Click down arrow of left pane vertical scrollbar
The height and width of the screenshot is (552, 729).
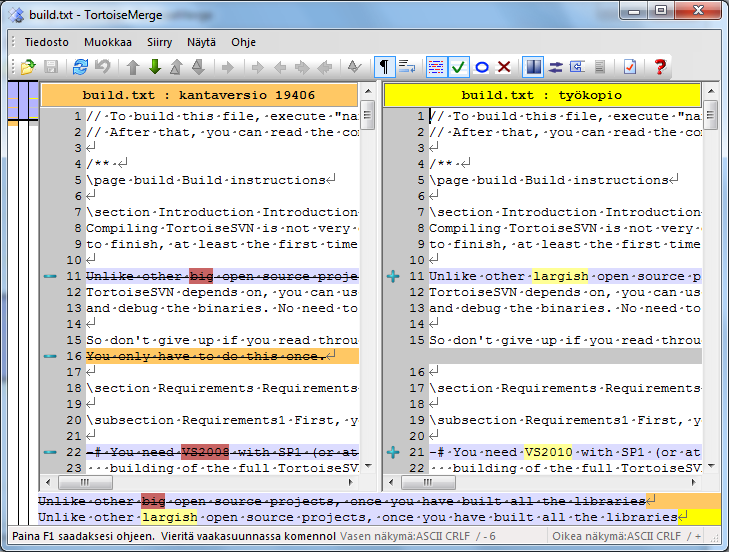coord(368,466)
